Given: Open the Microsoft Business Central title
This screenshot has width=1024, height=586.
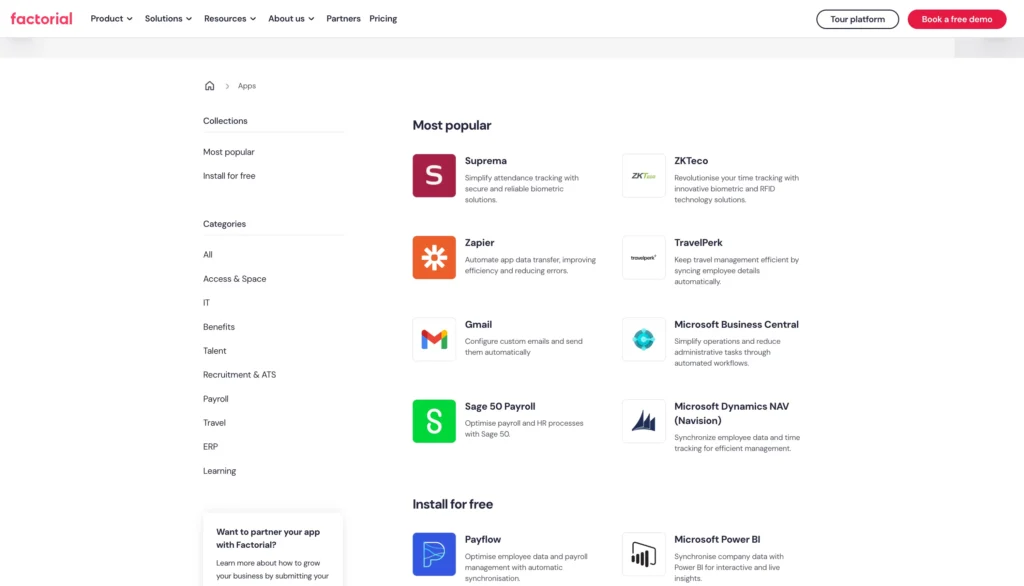Looking at the screenshot, I should click(x=736, y=325).
